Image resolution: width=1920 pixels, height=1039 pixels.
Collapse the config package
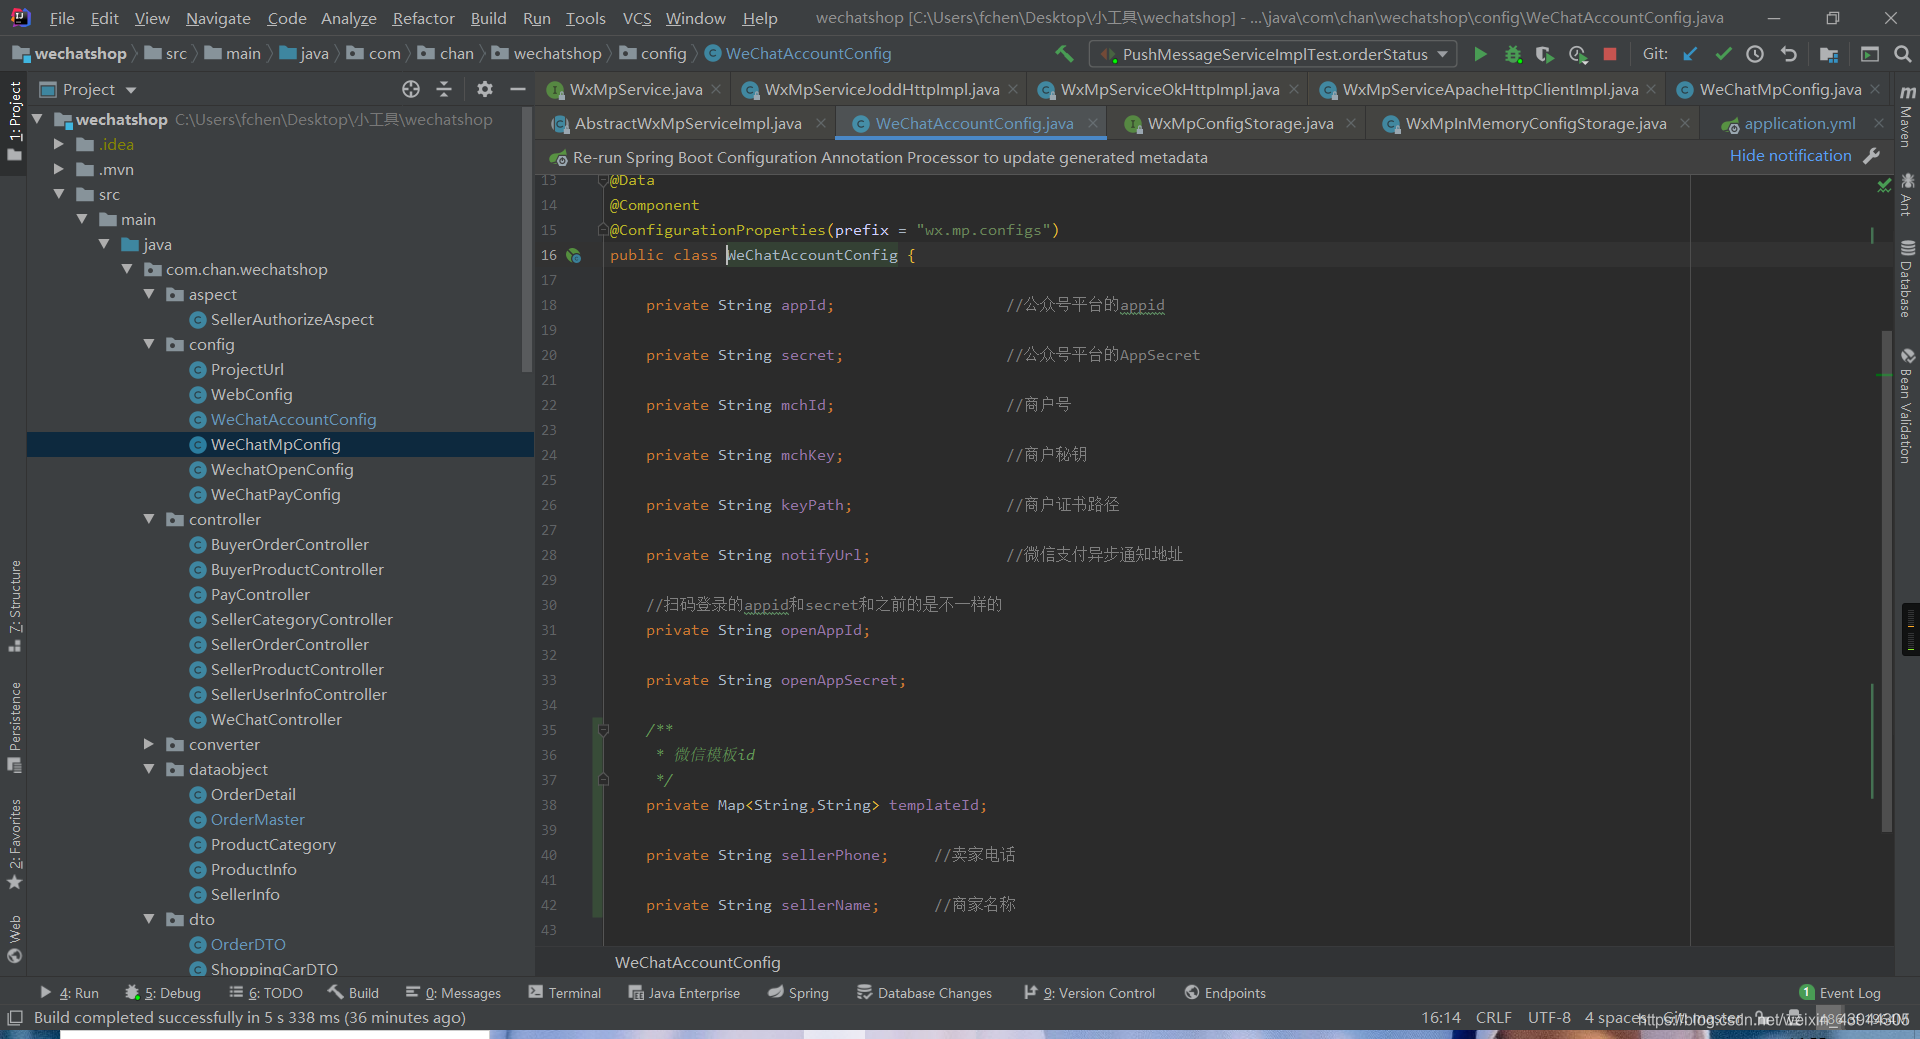(x=149, y=344)
